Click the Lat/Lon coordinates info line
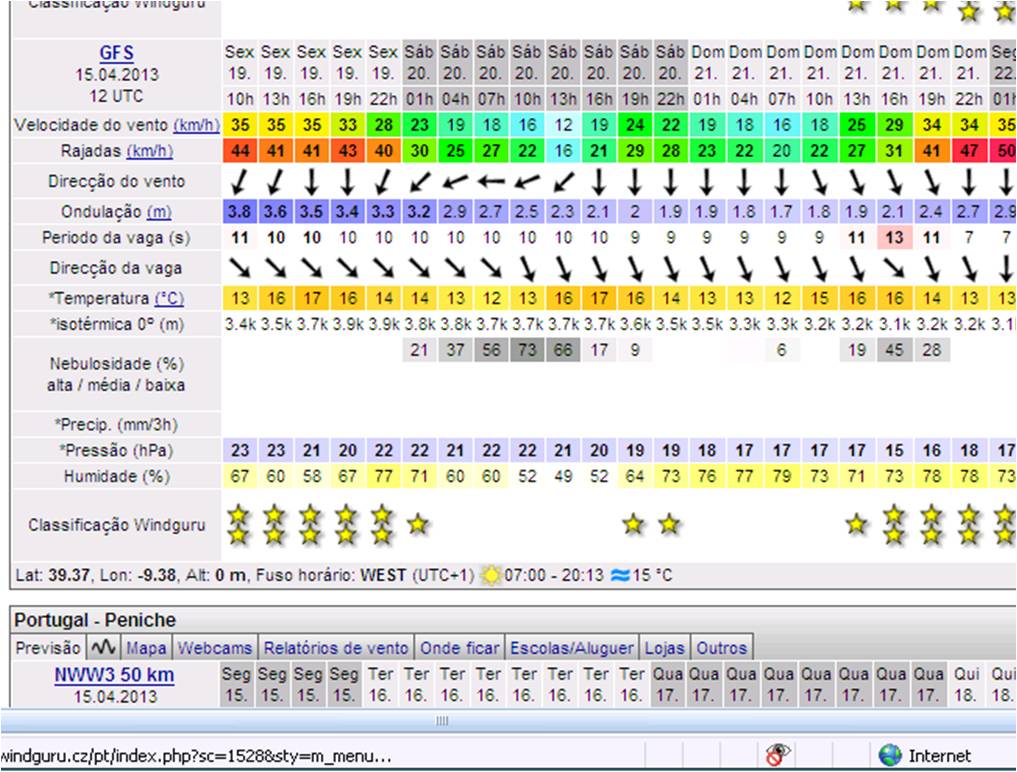 tap(344, 575)
